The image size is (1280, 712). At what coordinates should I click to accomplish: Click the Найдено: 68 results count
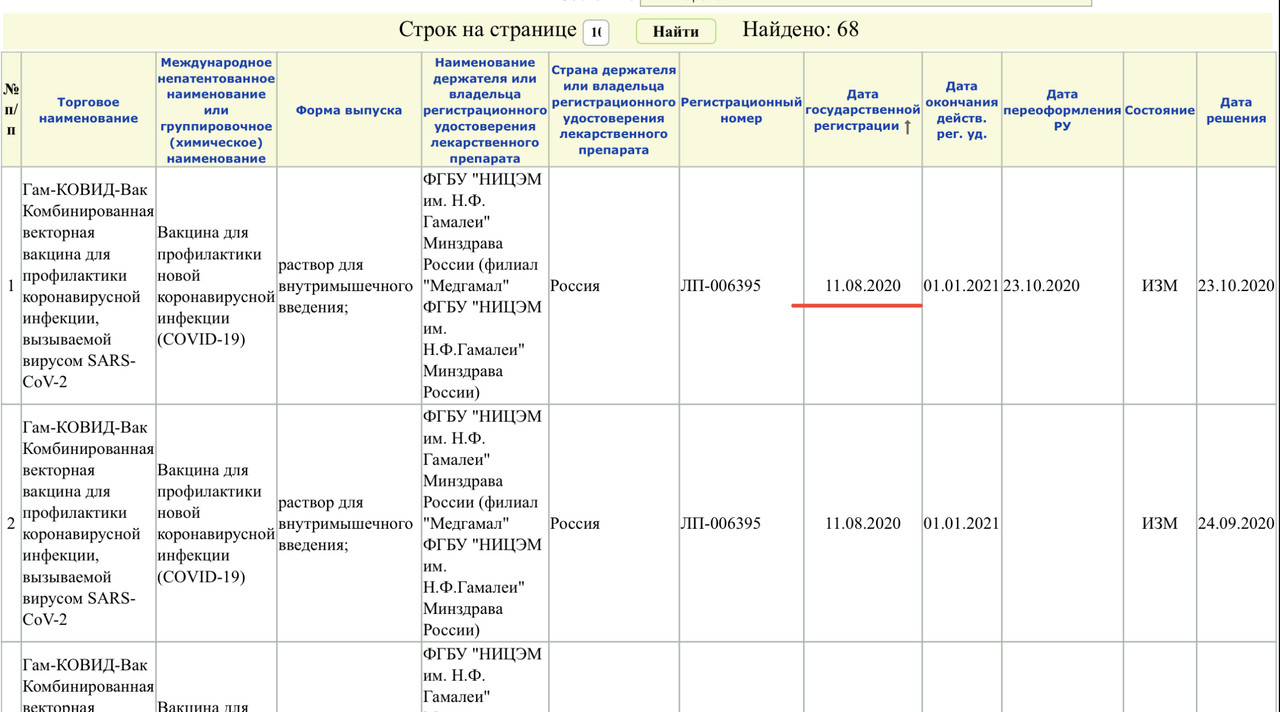[800, 30]
